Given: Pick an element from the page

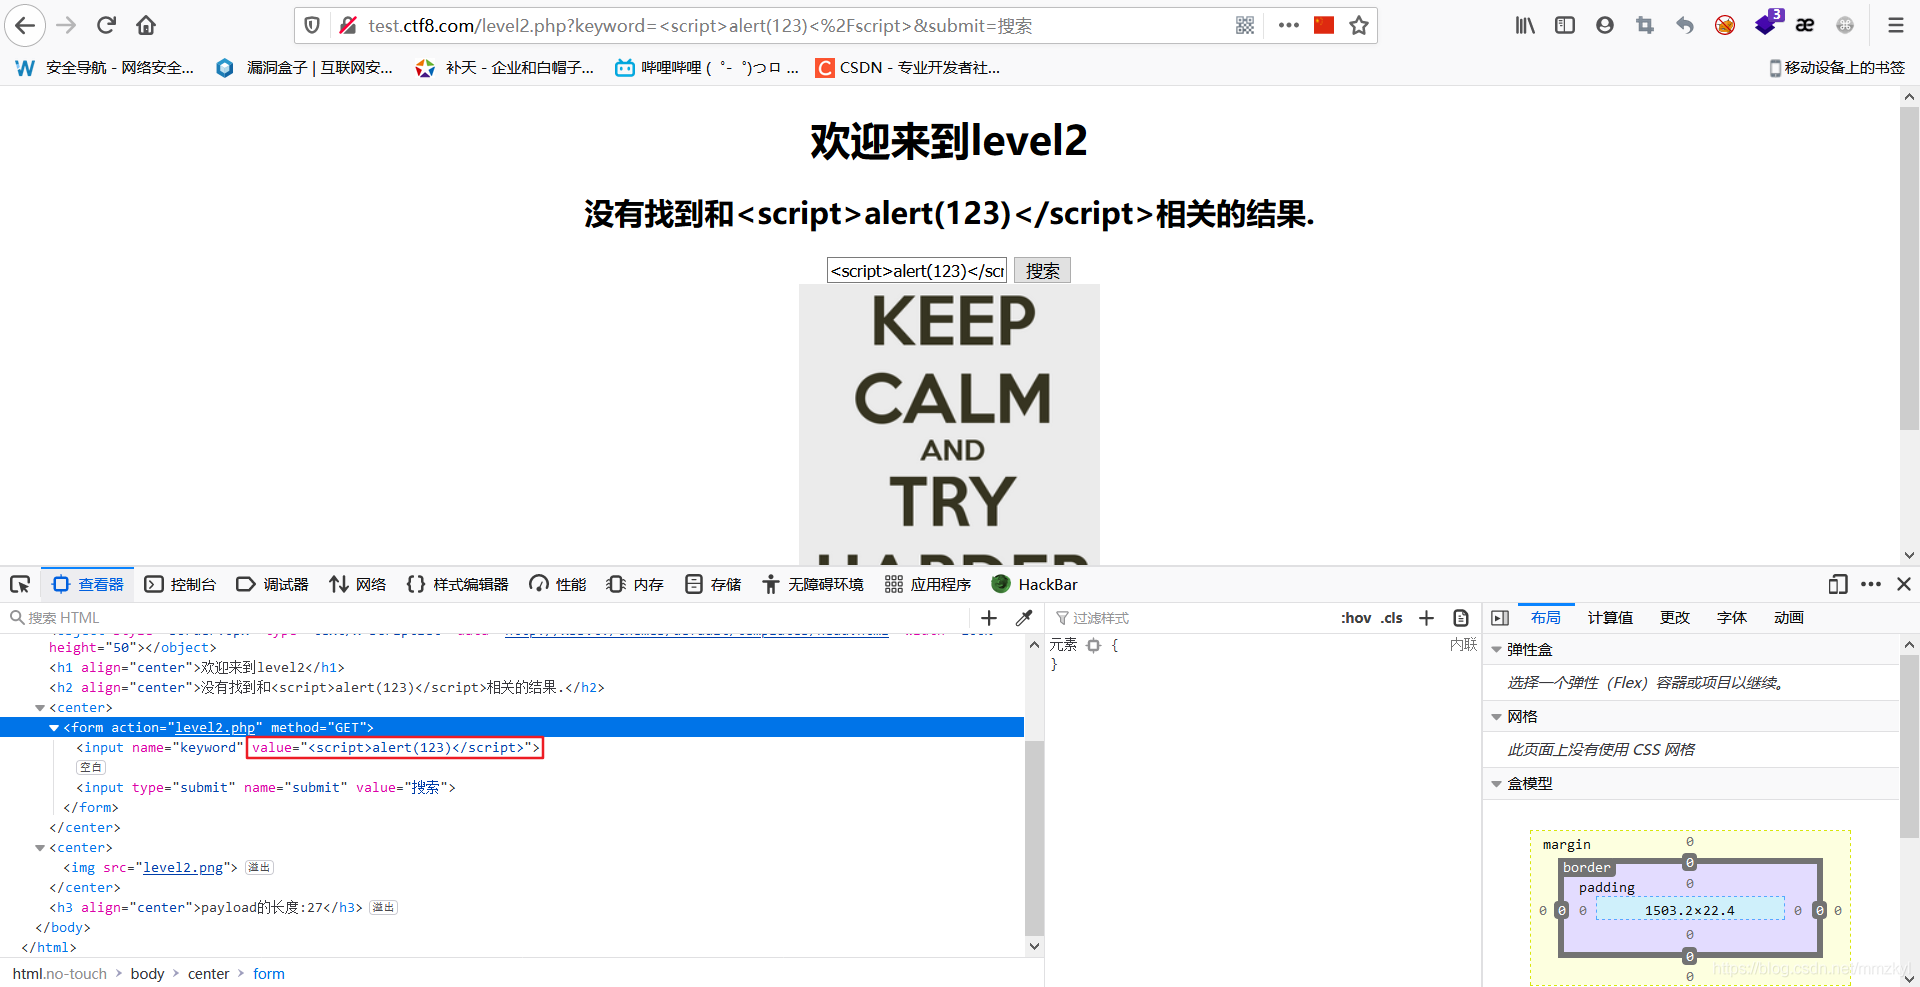Looking at the screenshot, I should tap(20, 584).
